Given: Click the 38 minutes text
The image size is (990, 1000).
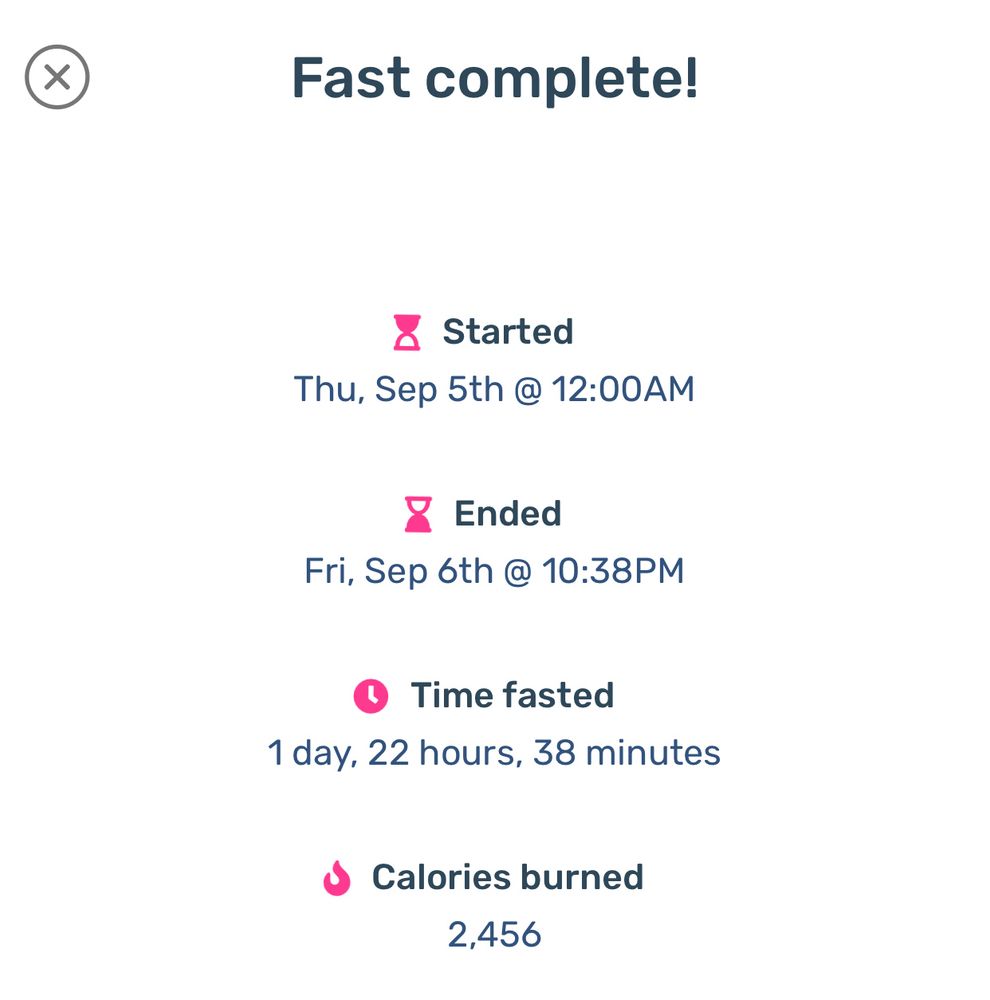Looking at the screenshot, I should coord(626,753).
